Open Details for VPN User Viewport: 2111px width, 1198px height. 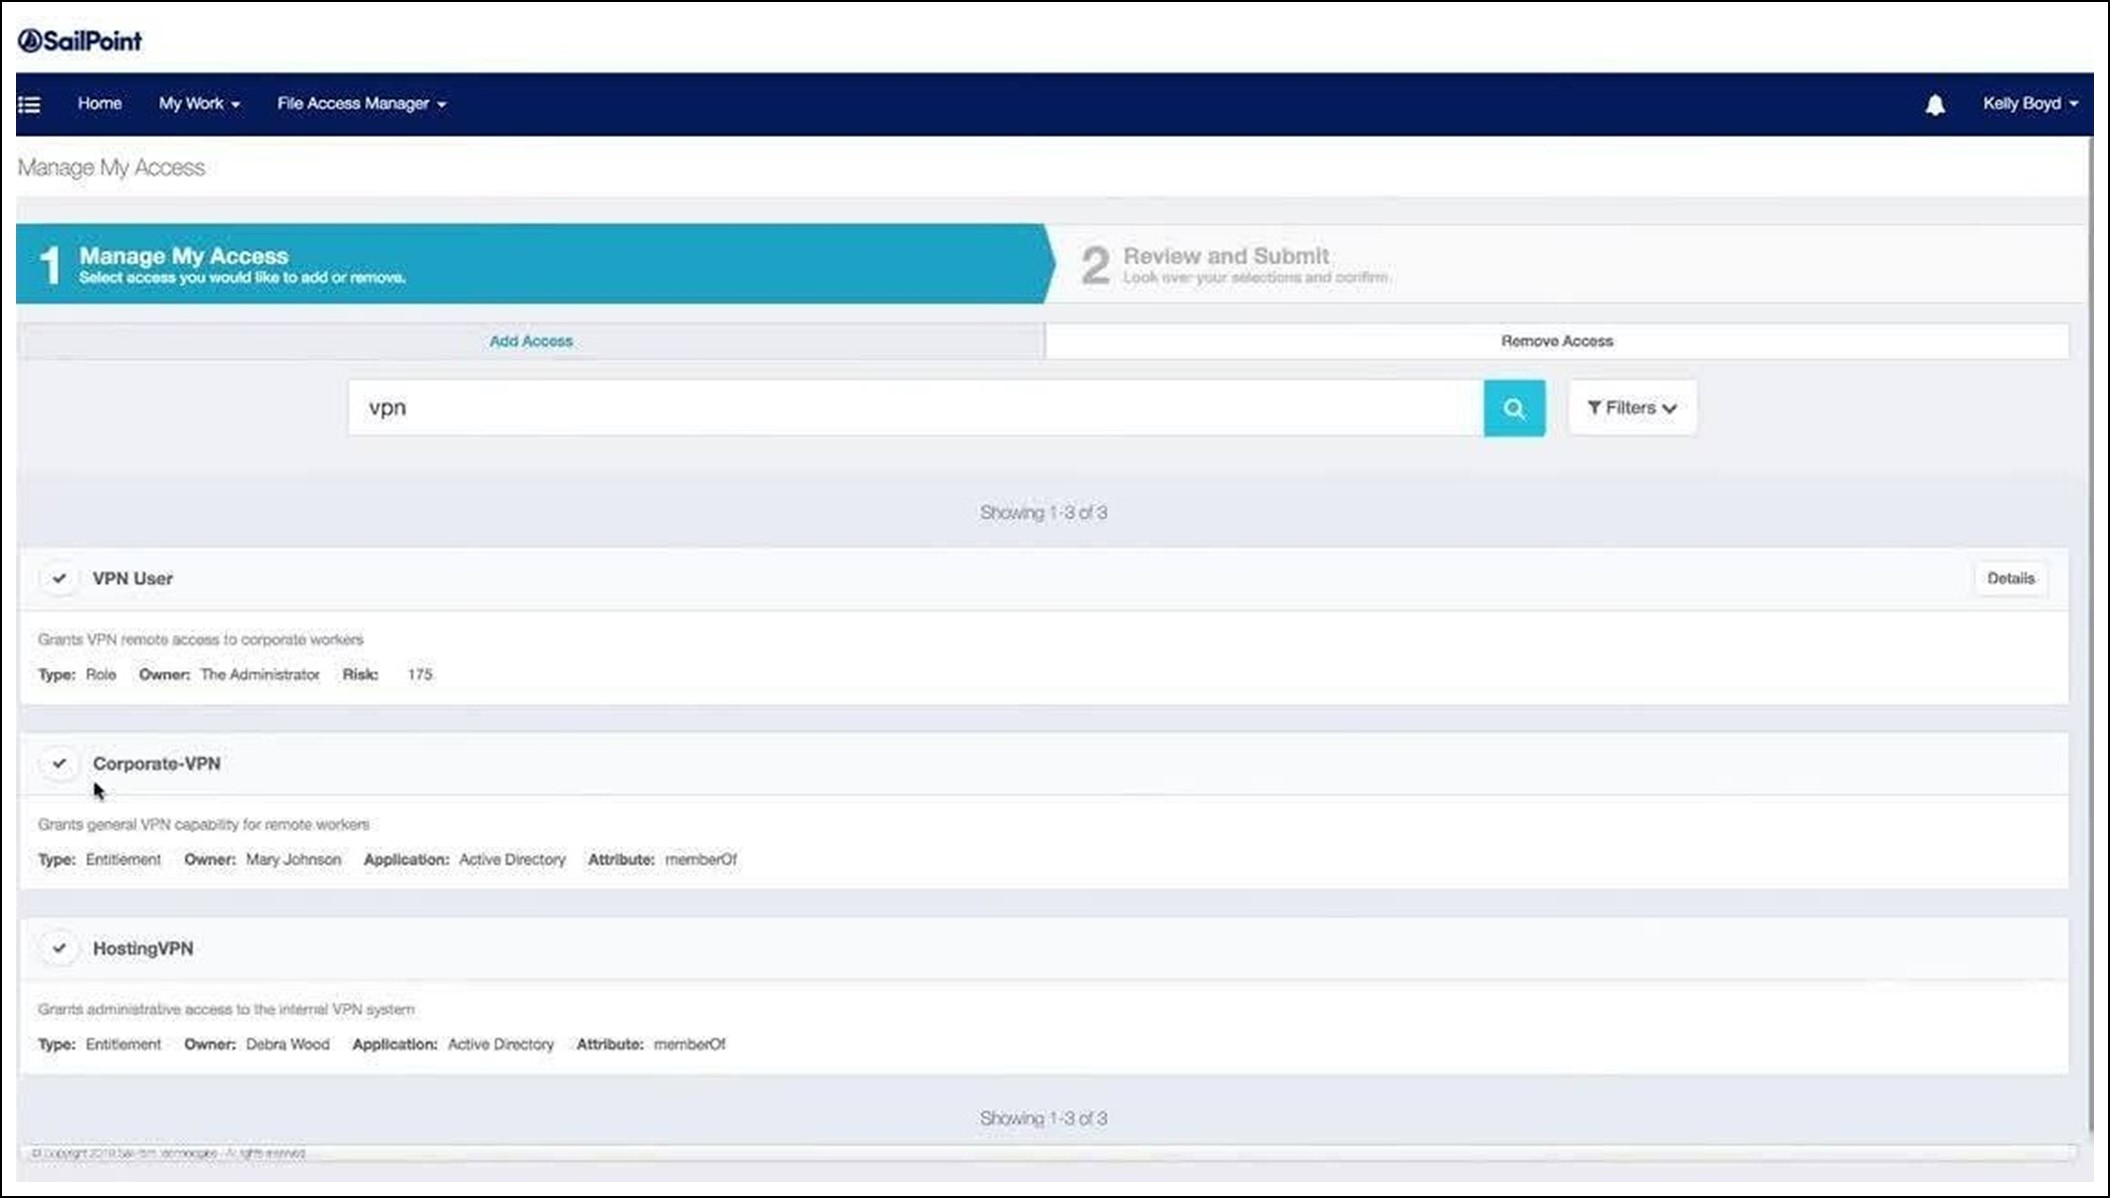[2010, 578]
